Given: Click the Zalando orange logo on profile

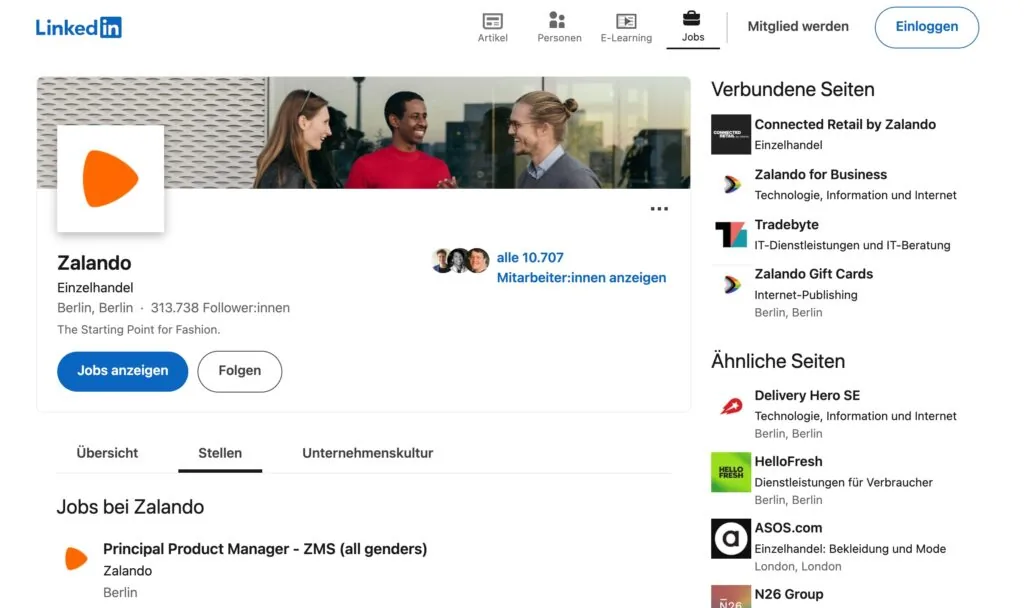Looking at the screenshot, I should [x=110, y=178].
